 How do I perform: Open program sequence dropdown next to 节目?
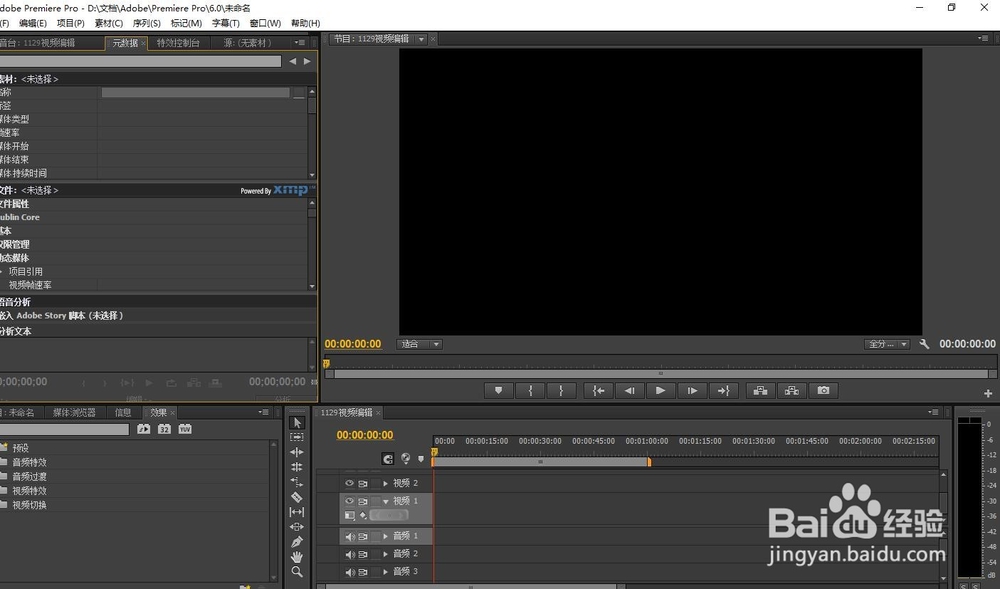421,40
